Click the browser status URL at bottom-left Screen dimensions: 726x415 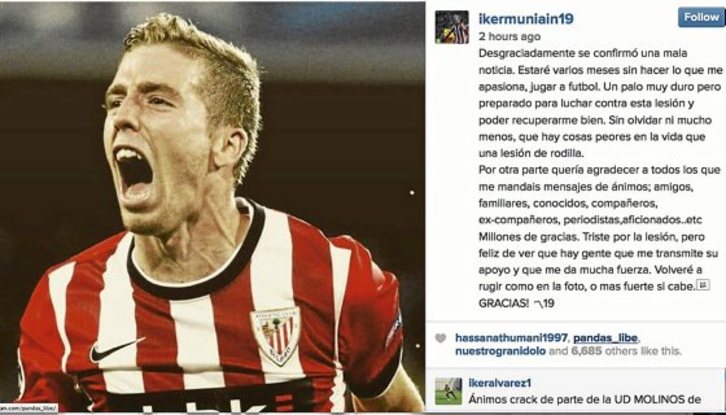click(29, 408)
